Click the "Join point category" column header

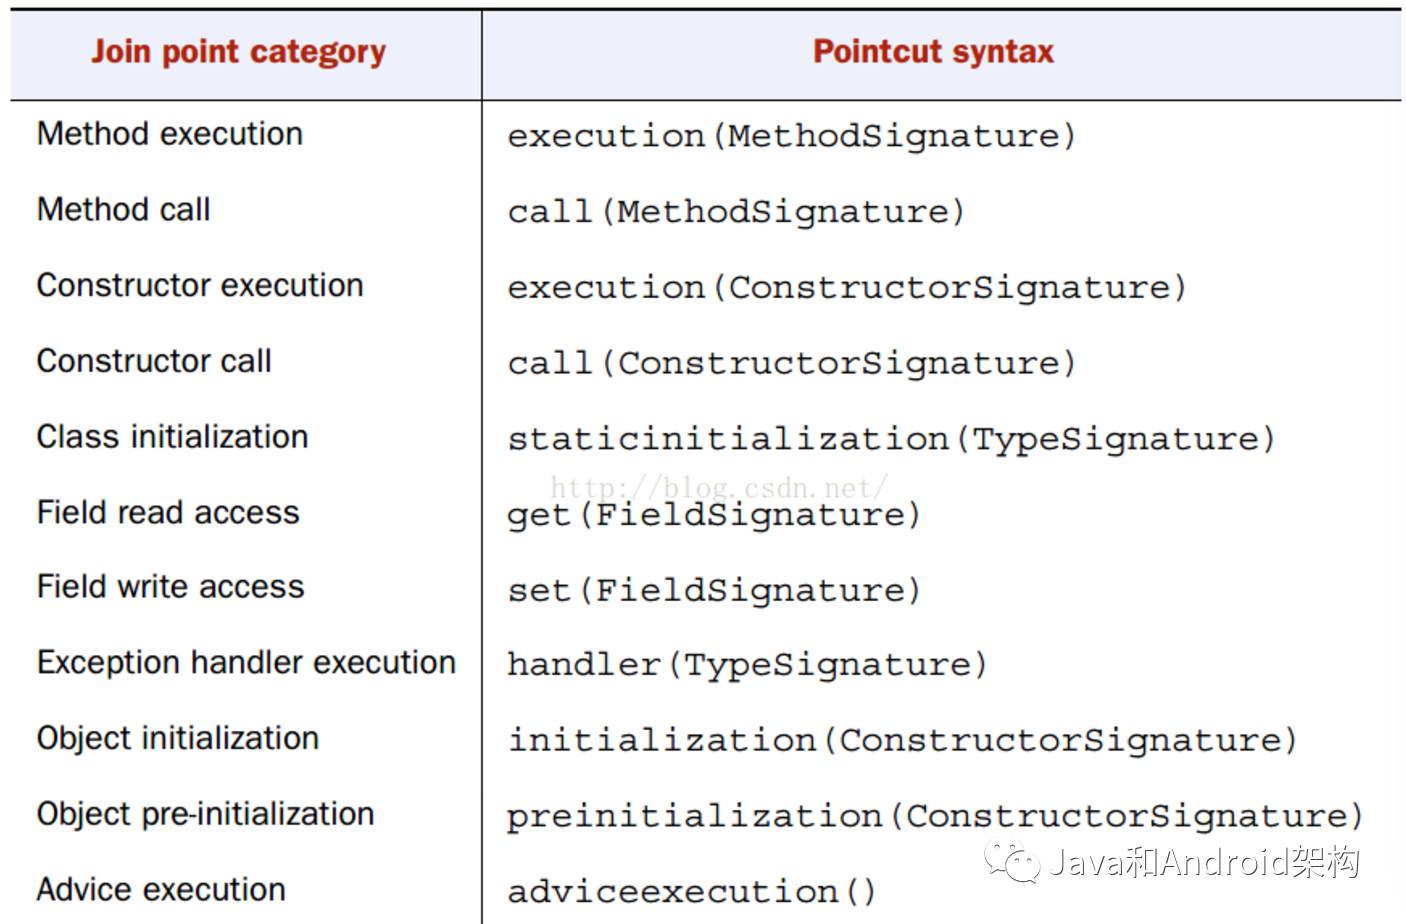pyautogui.click(x=238, y=52)
